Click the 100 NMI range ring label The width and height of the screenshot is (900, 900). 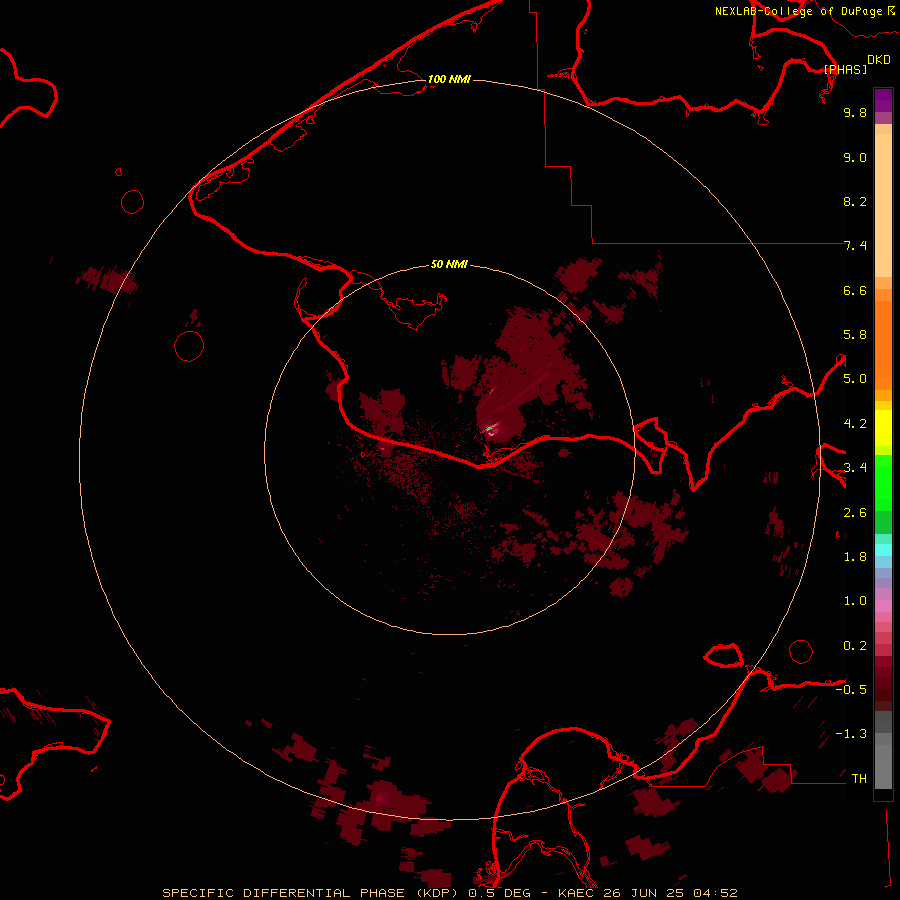tap(449, 79)
